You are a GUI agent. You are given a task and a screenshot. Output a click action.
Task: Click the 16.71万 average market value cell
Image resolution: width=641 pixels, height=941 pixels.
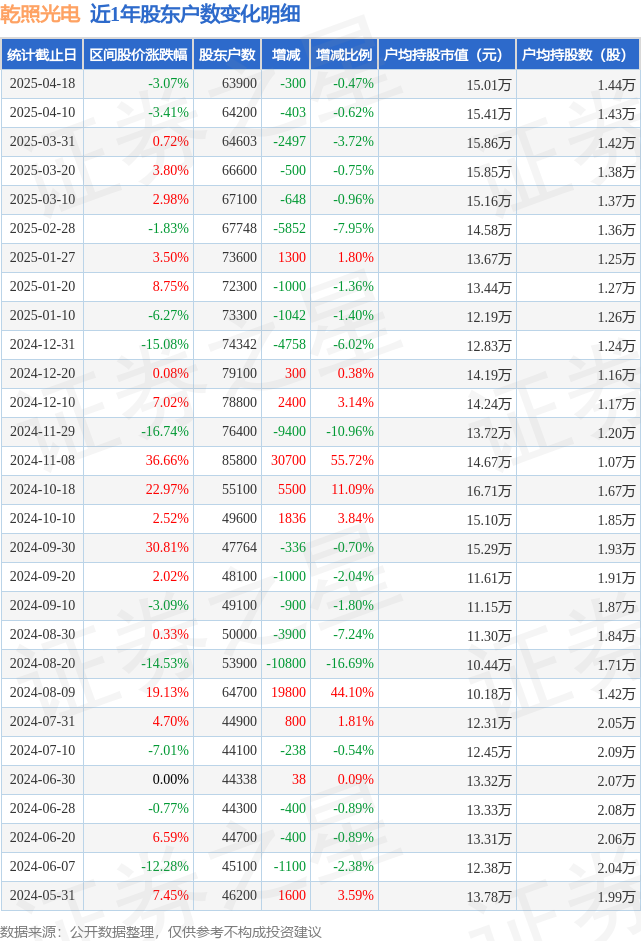pyautogui.click(x=489, y=491)
